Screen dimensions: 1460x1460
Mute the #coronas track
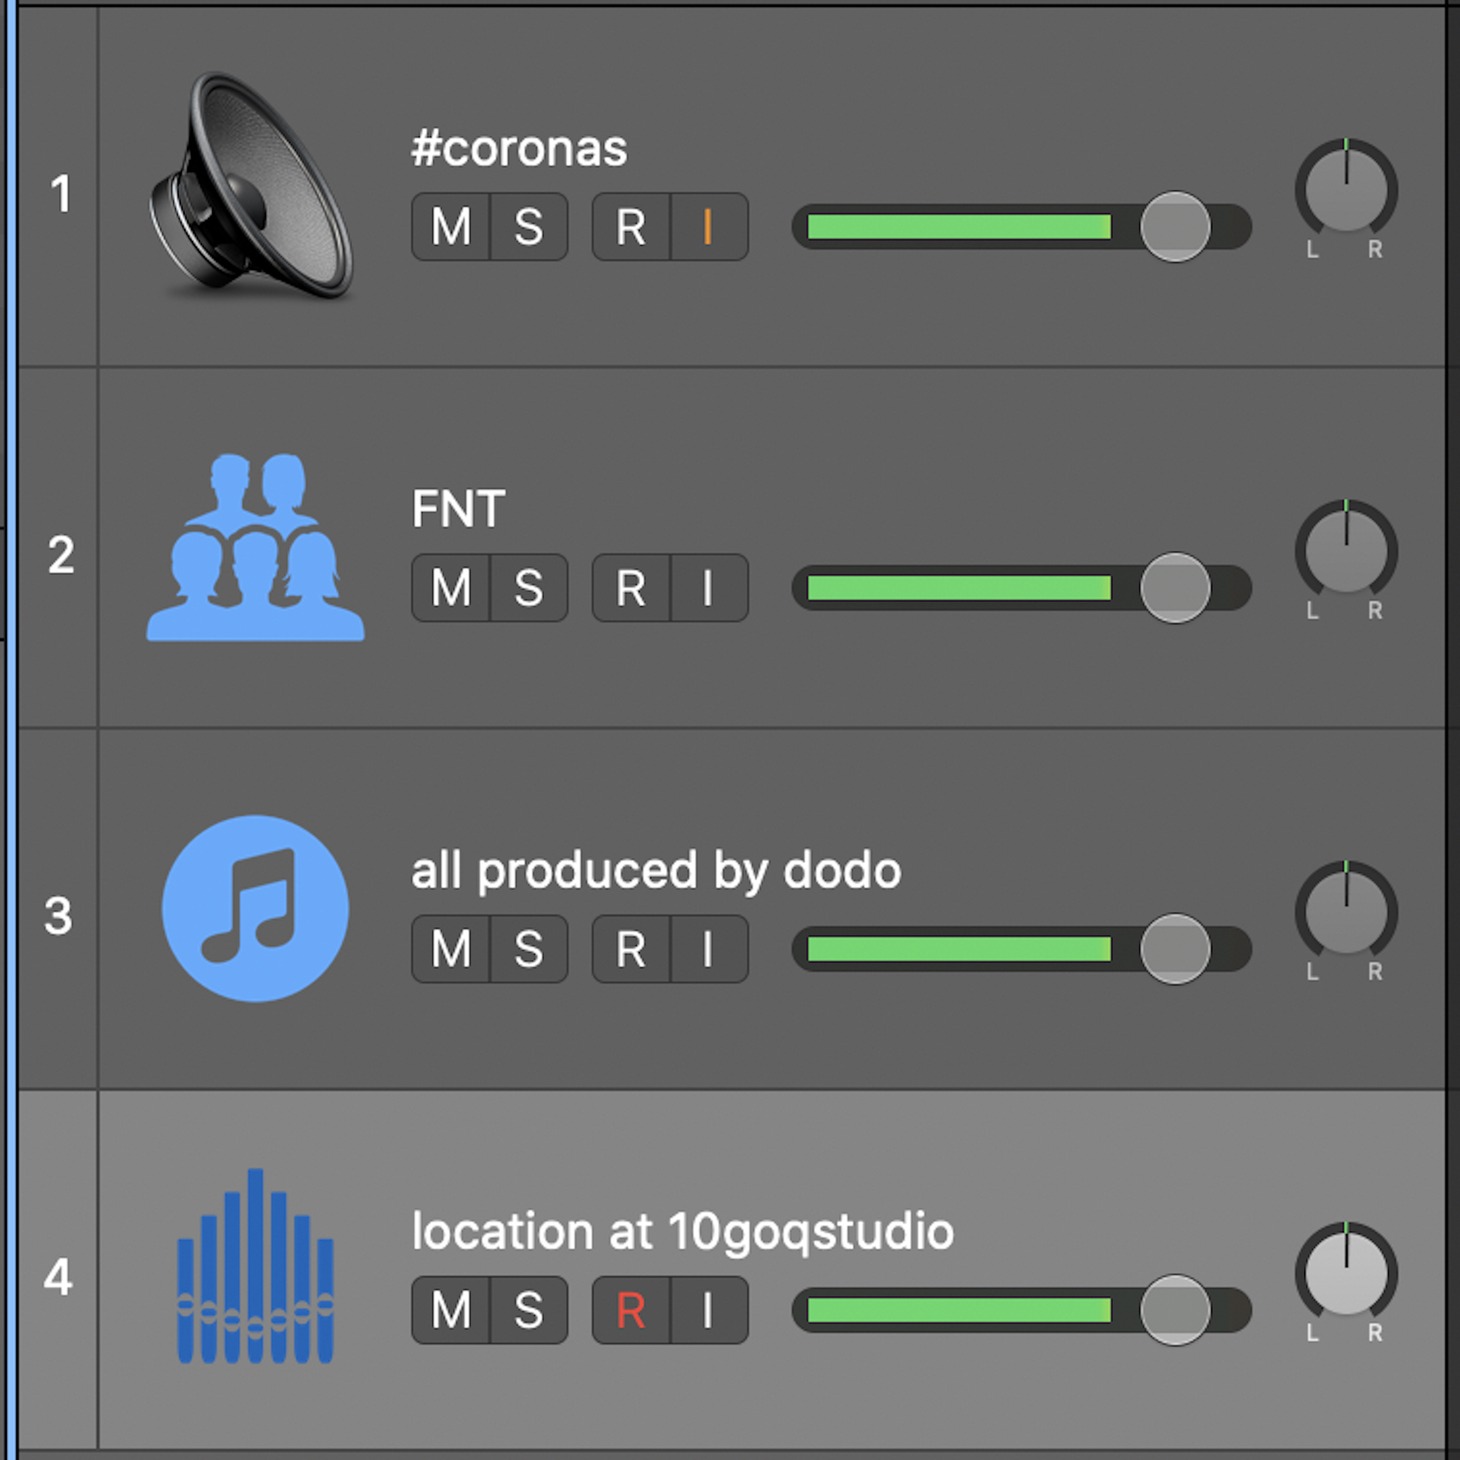[x=451, y=228]
